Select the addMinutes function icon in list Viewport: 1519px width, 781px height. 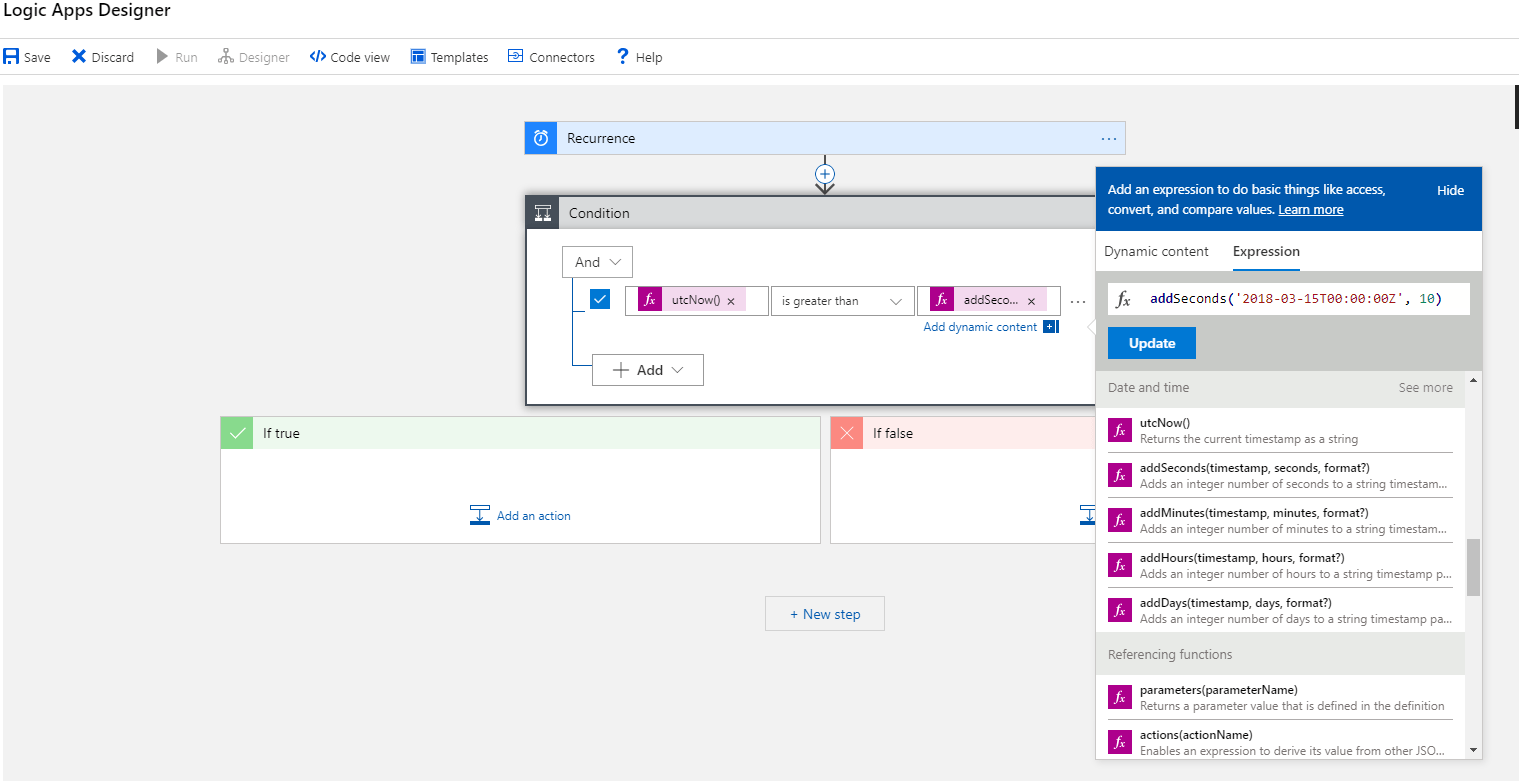tap(1120, 520)
